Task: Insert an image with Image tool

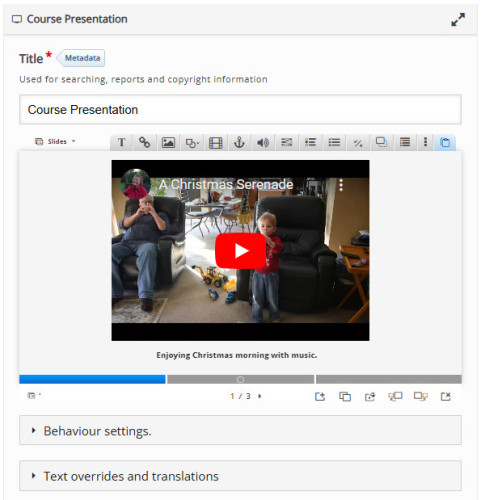Action: pos(168,143)
